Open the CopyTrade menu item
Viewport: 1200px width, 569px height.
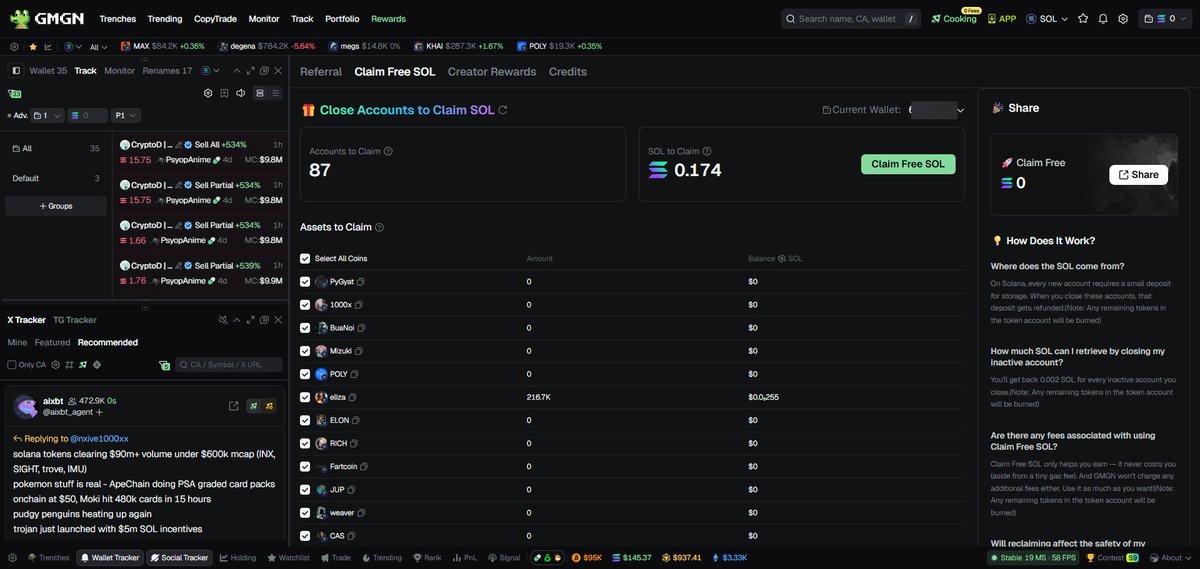[217, 19]
